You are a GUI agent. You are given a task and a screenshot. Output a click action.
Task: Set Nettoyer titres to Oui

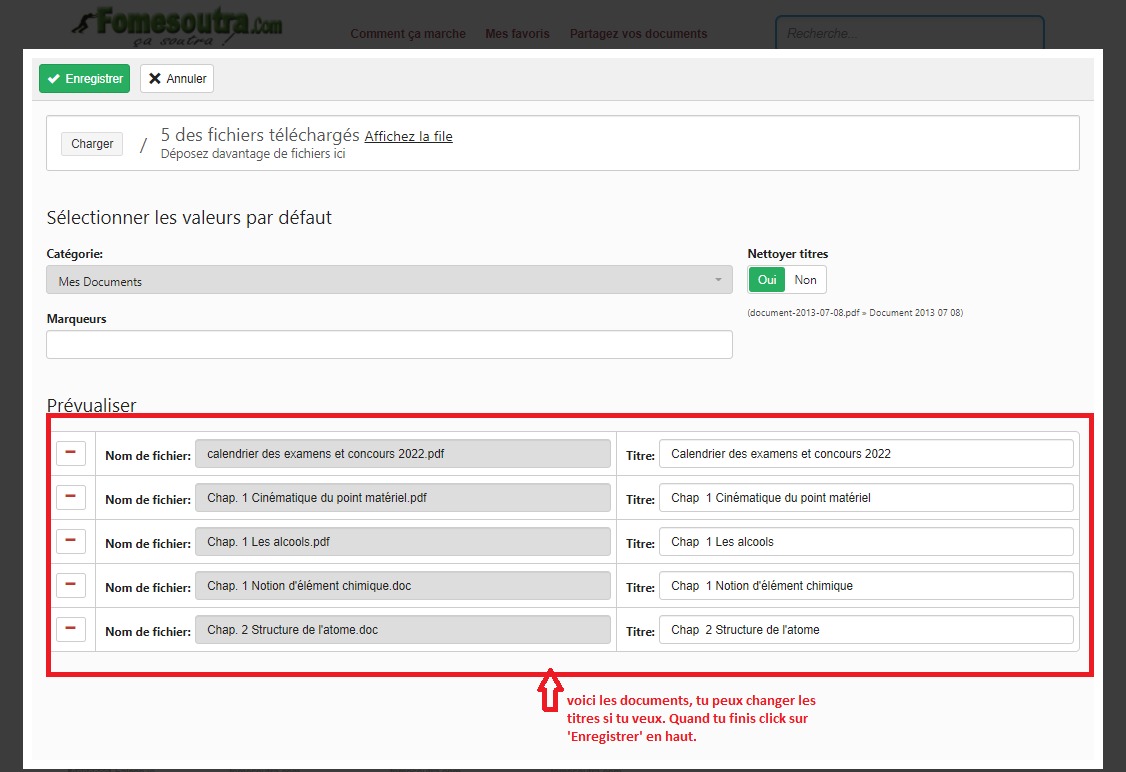click(x=766, y=280)
